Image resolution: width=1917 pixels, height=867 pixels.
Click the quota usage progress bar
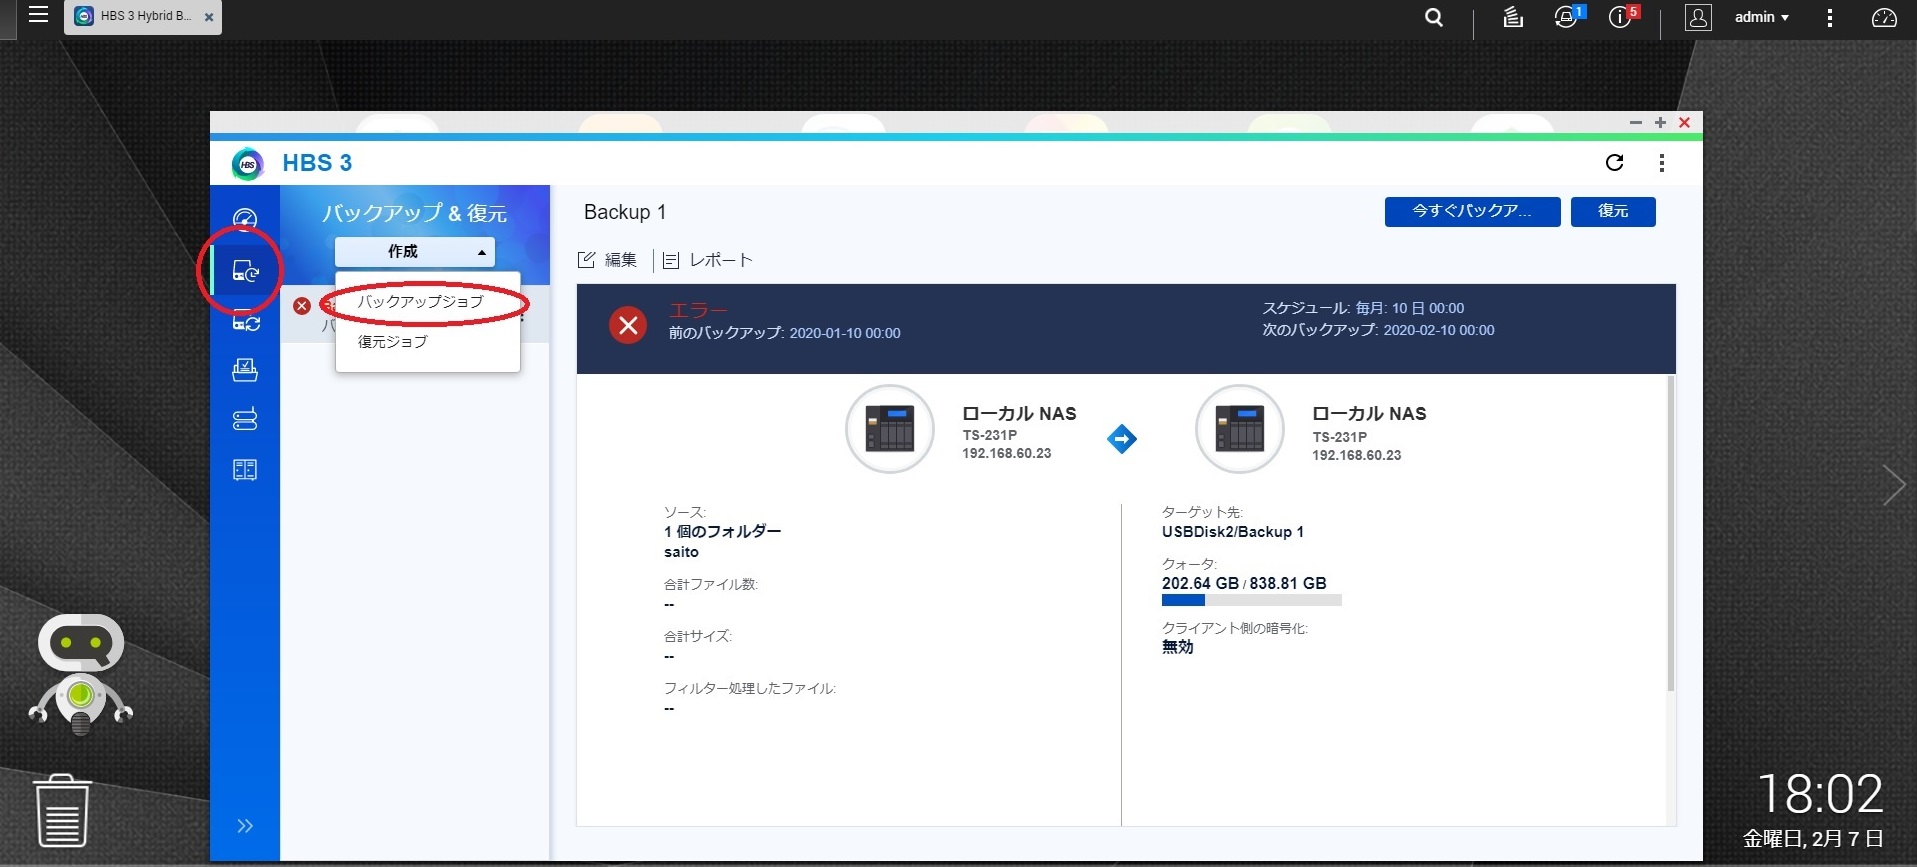(1251, 601)
